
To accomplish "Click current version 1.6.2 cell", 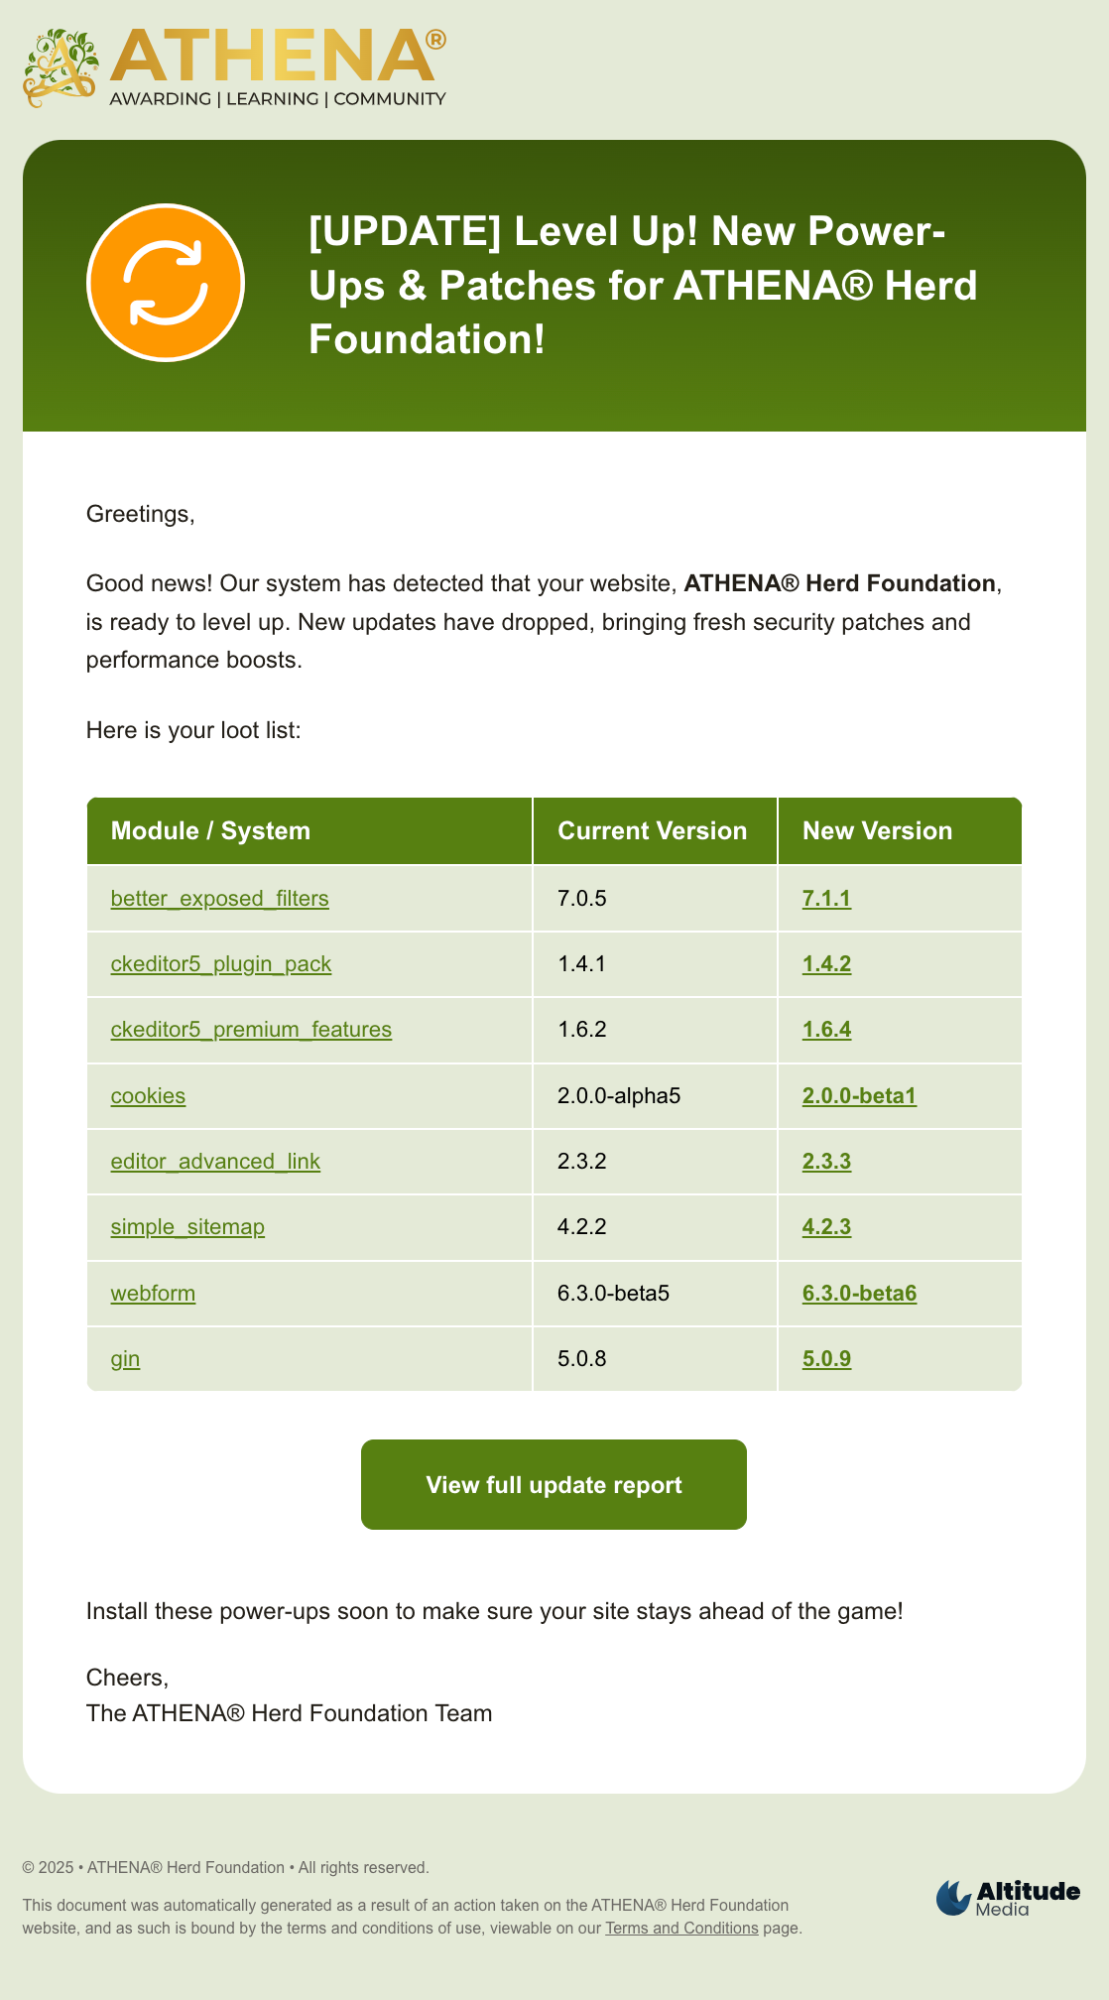I will click(655, 1029).
